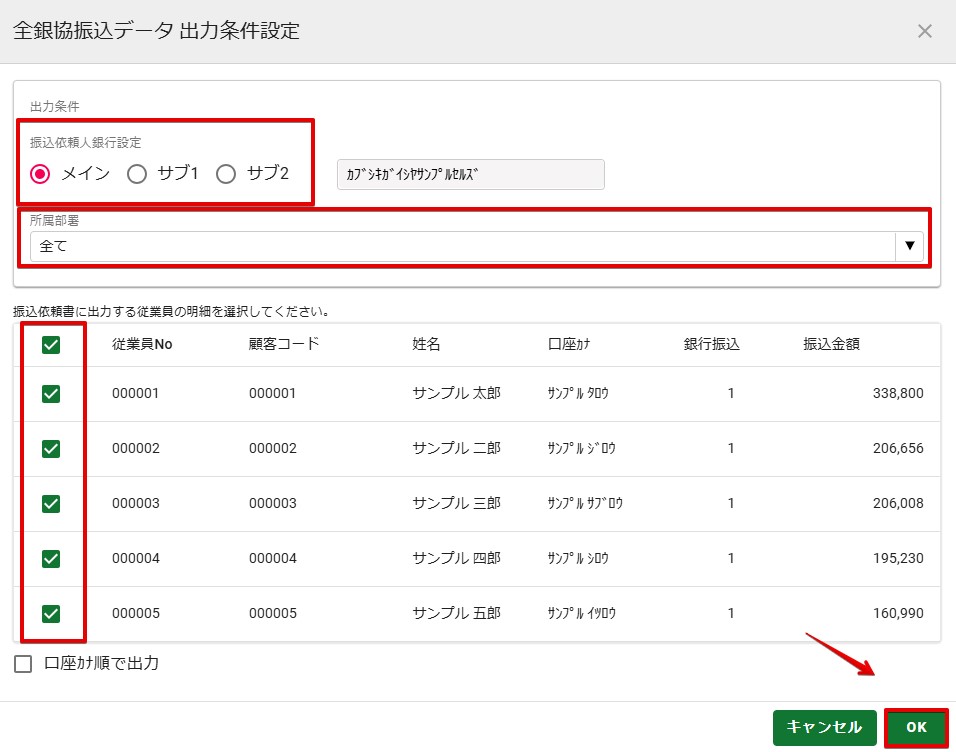Click the kana ｻﾝﾌﾟﾙ ｼﾞﾛｳ

point(582,448)
